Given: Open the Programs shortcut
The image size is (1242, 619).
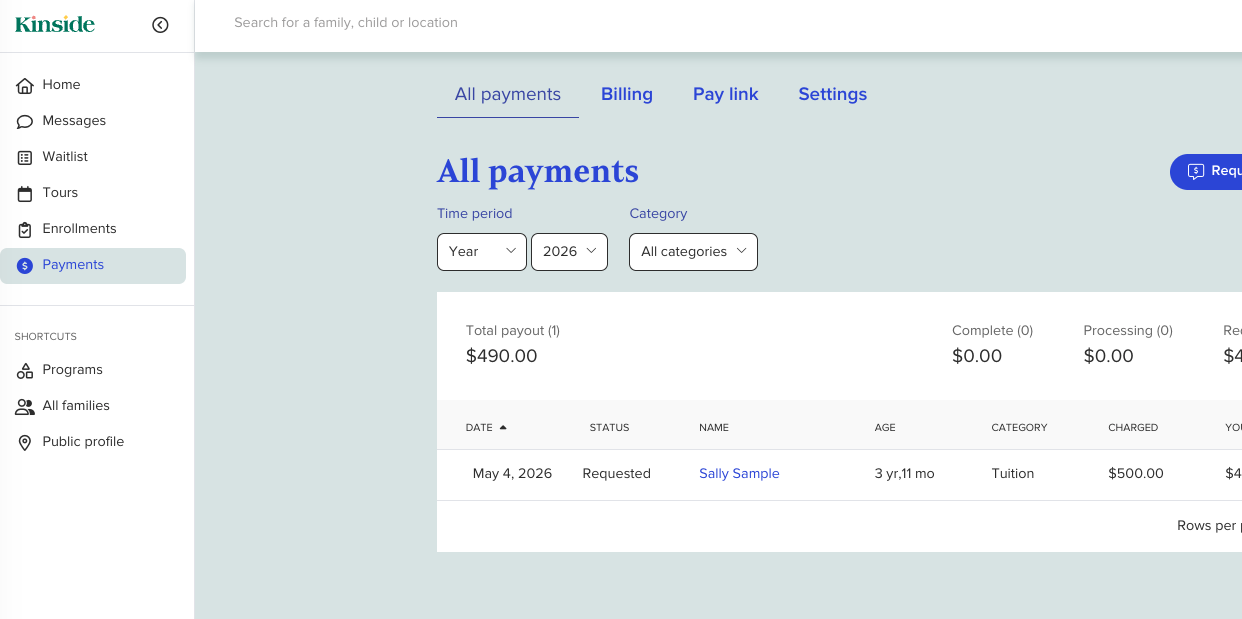Looking at the screenshot, I should [x=93, y=370].
